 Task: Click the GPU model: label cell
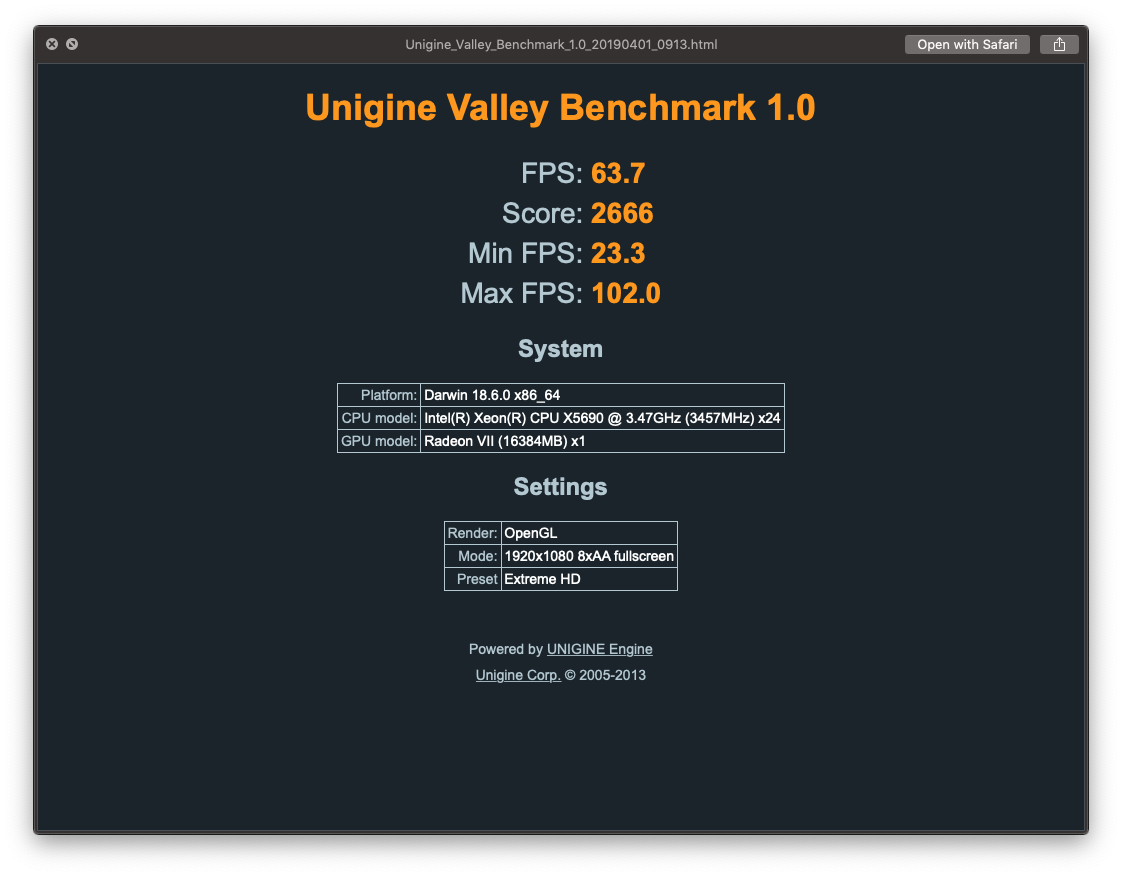pyautogui.click(x=379, y=441)
